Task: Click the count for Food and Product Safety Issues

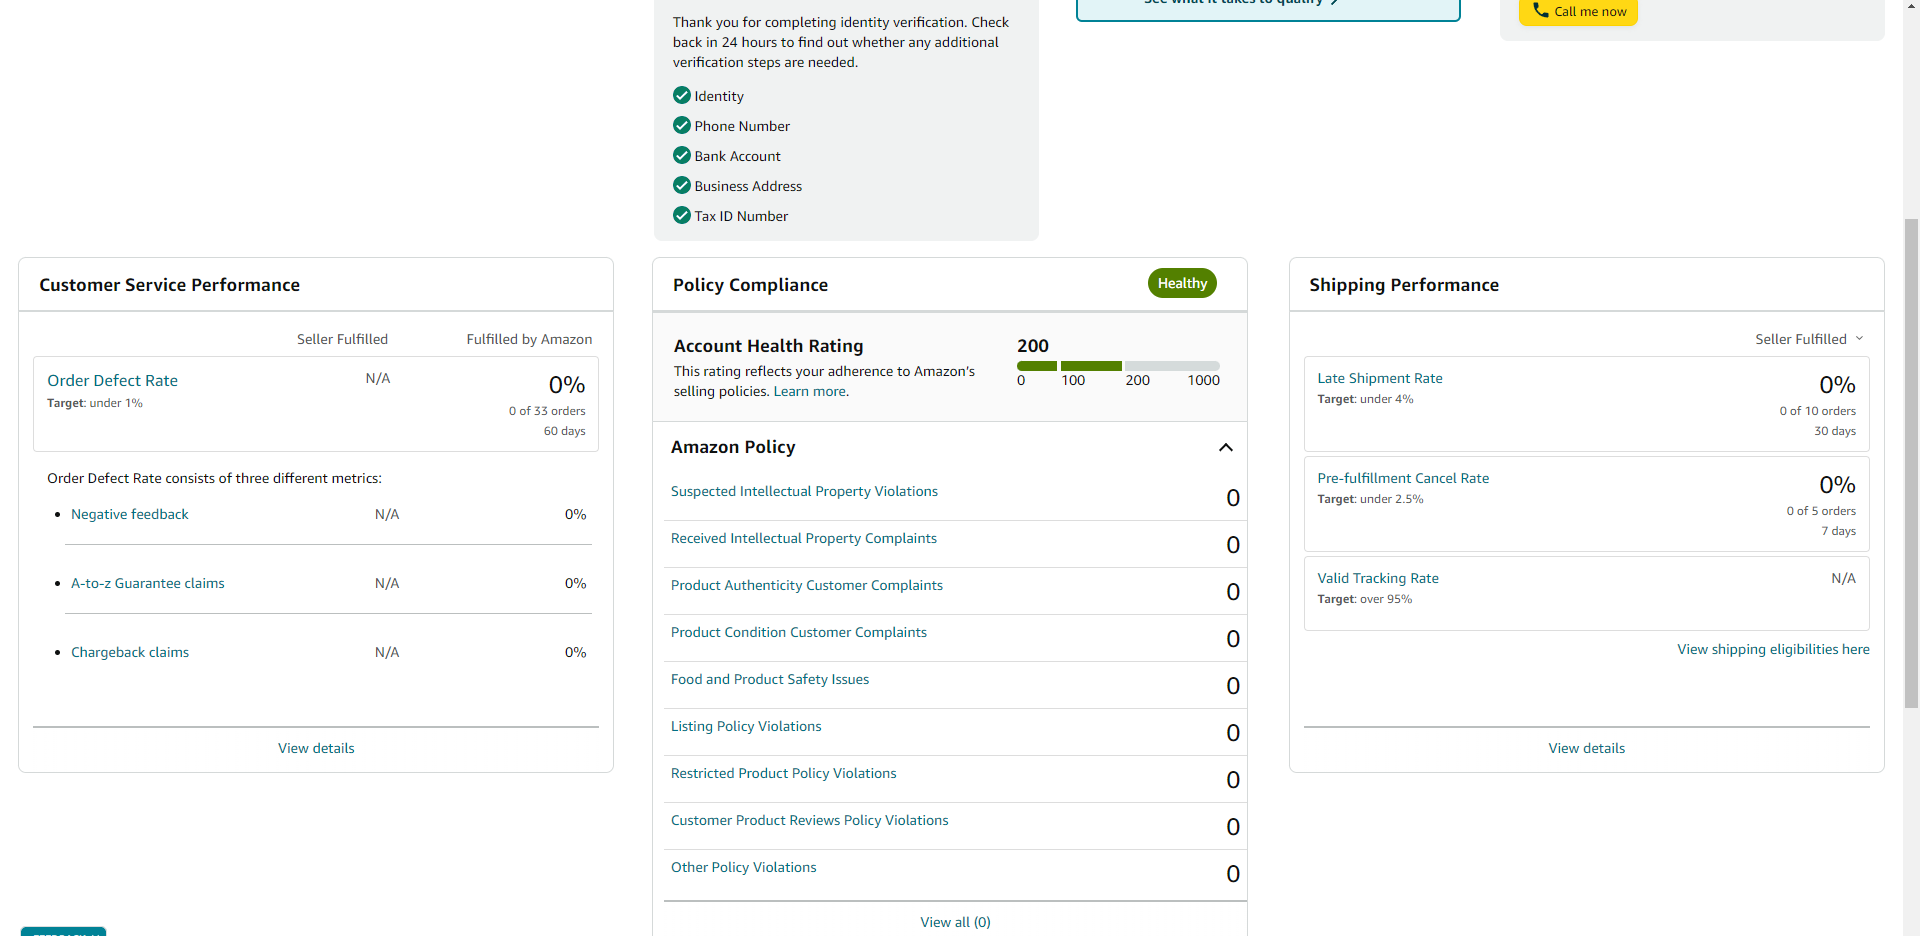Action: 1233,686
